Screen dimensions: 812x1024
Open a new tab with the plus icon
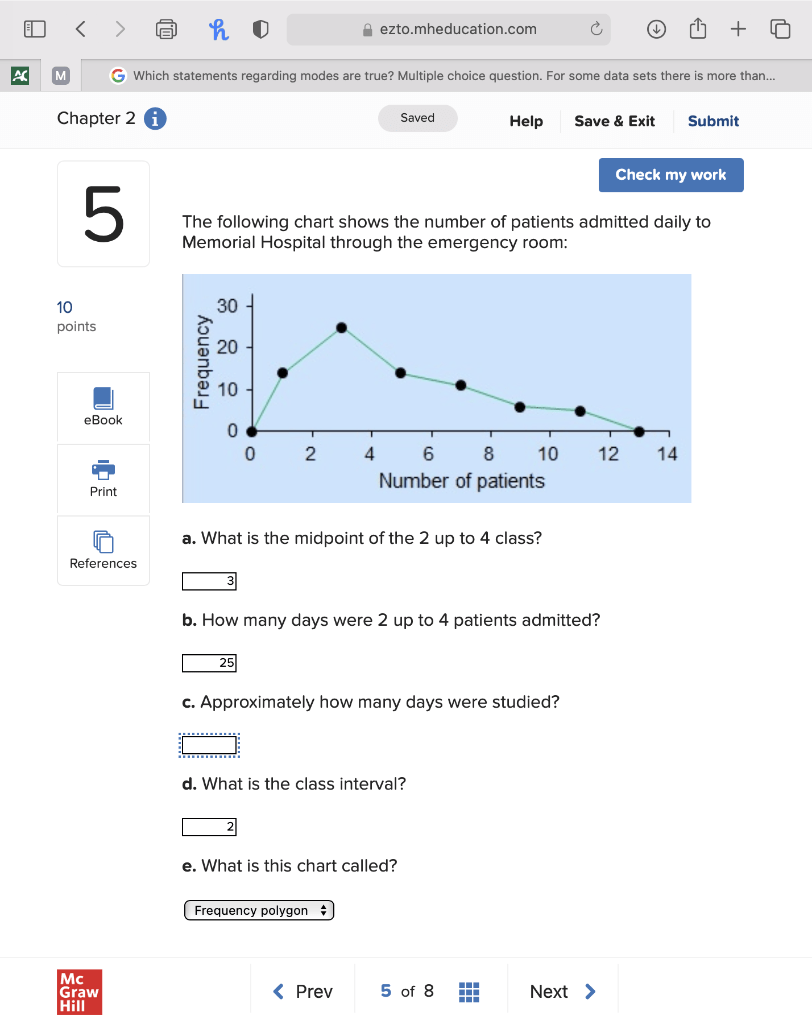738,29
